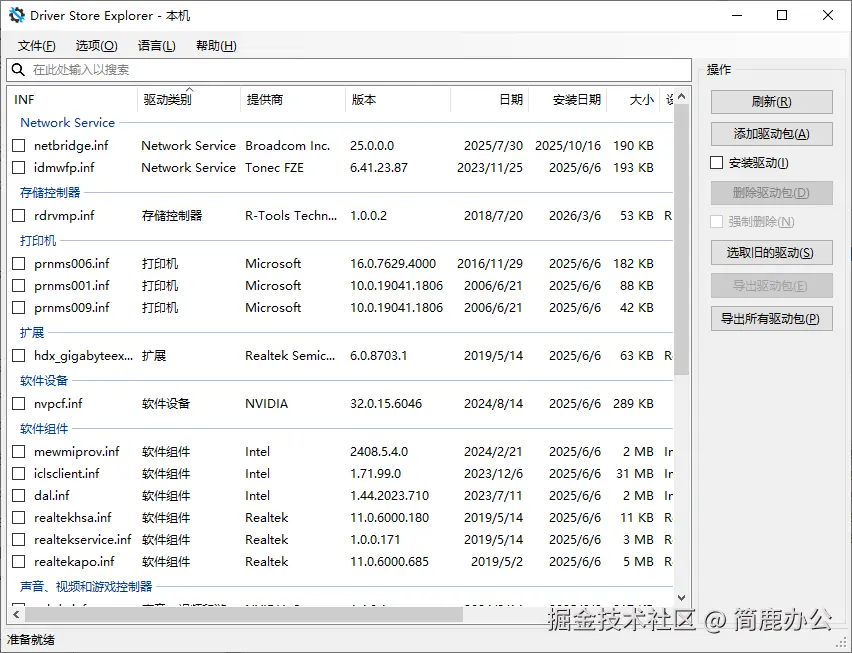Image resolution: width=852 pixels, height=653 pixels.
Task: Open the 帮助 menu
Action: click(x=215, y=45)
